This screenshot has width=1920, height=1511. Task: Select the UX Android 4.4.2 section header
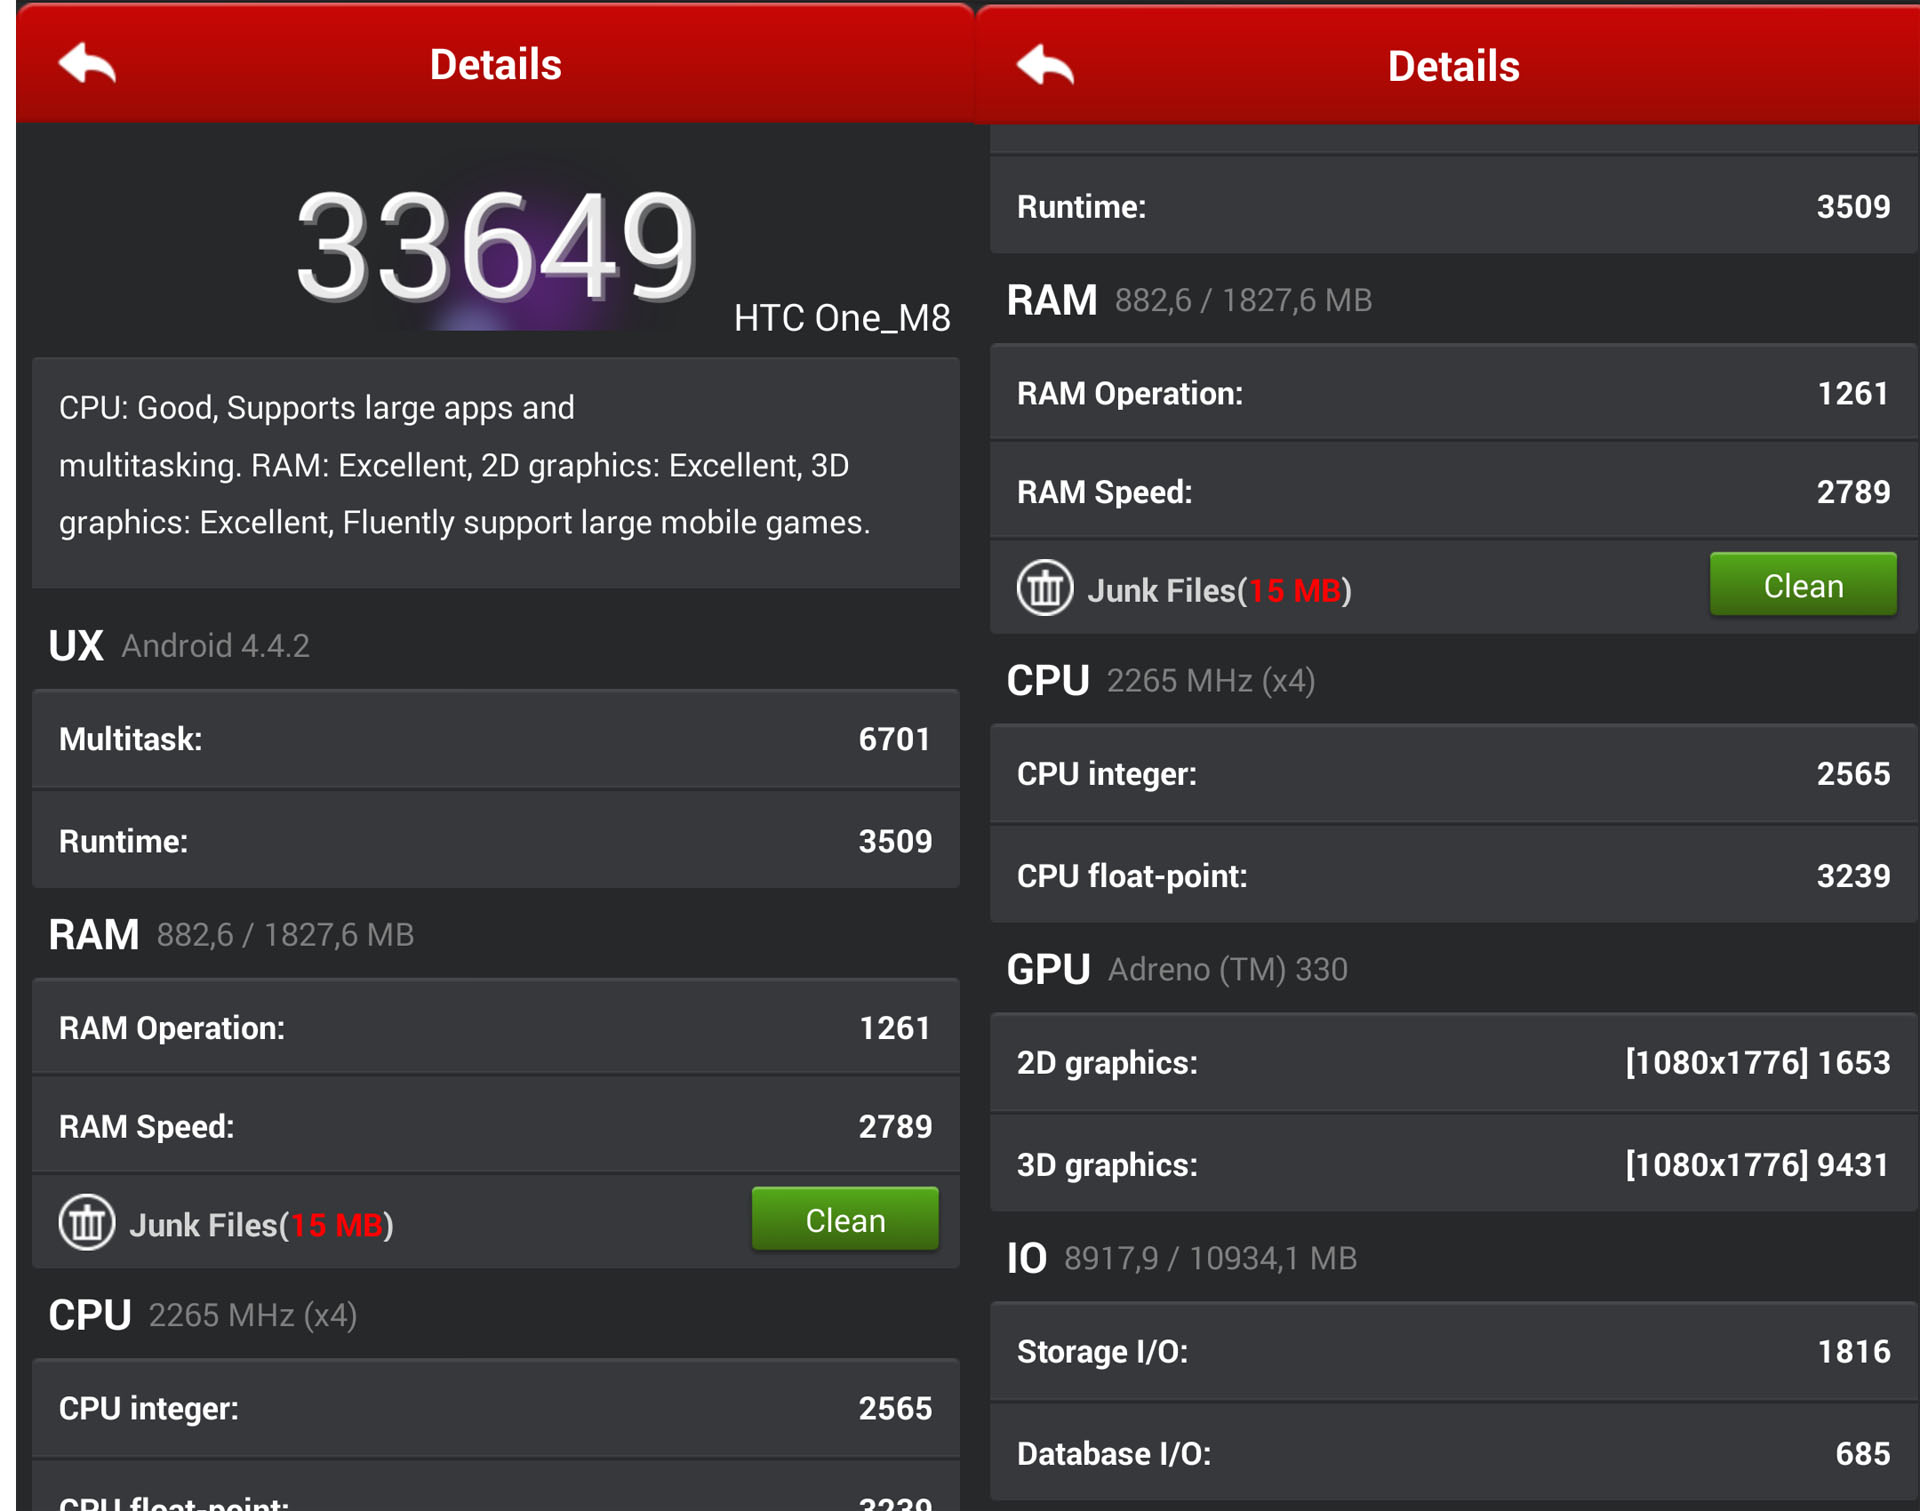(179, 645)
